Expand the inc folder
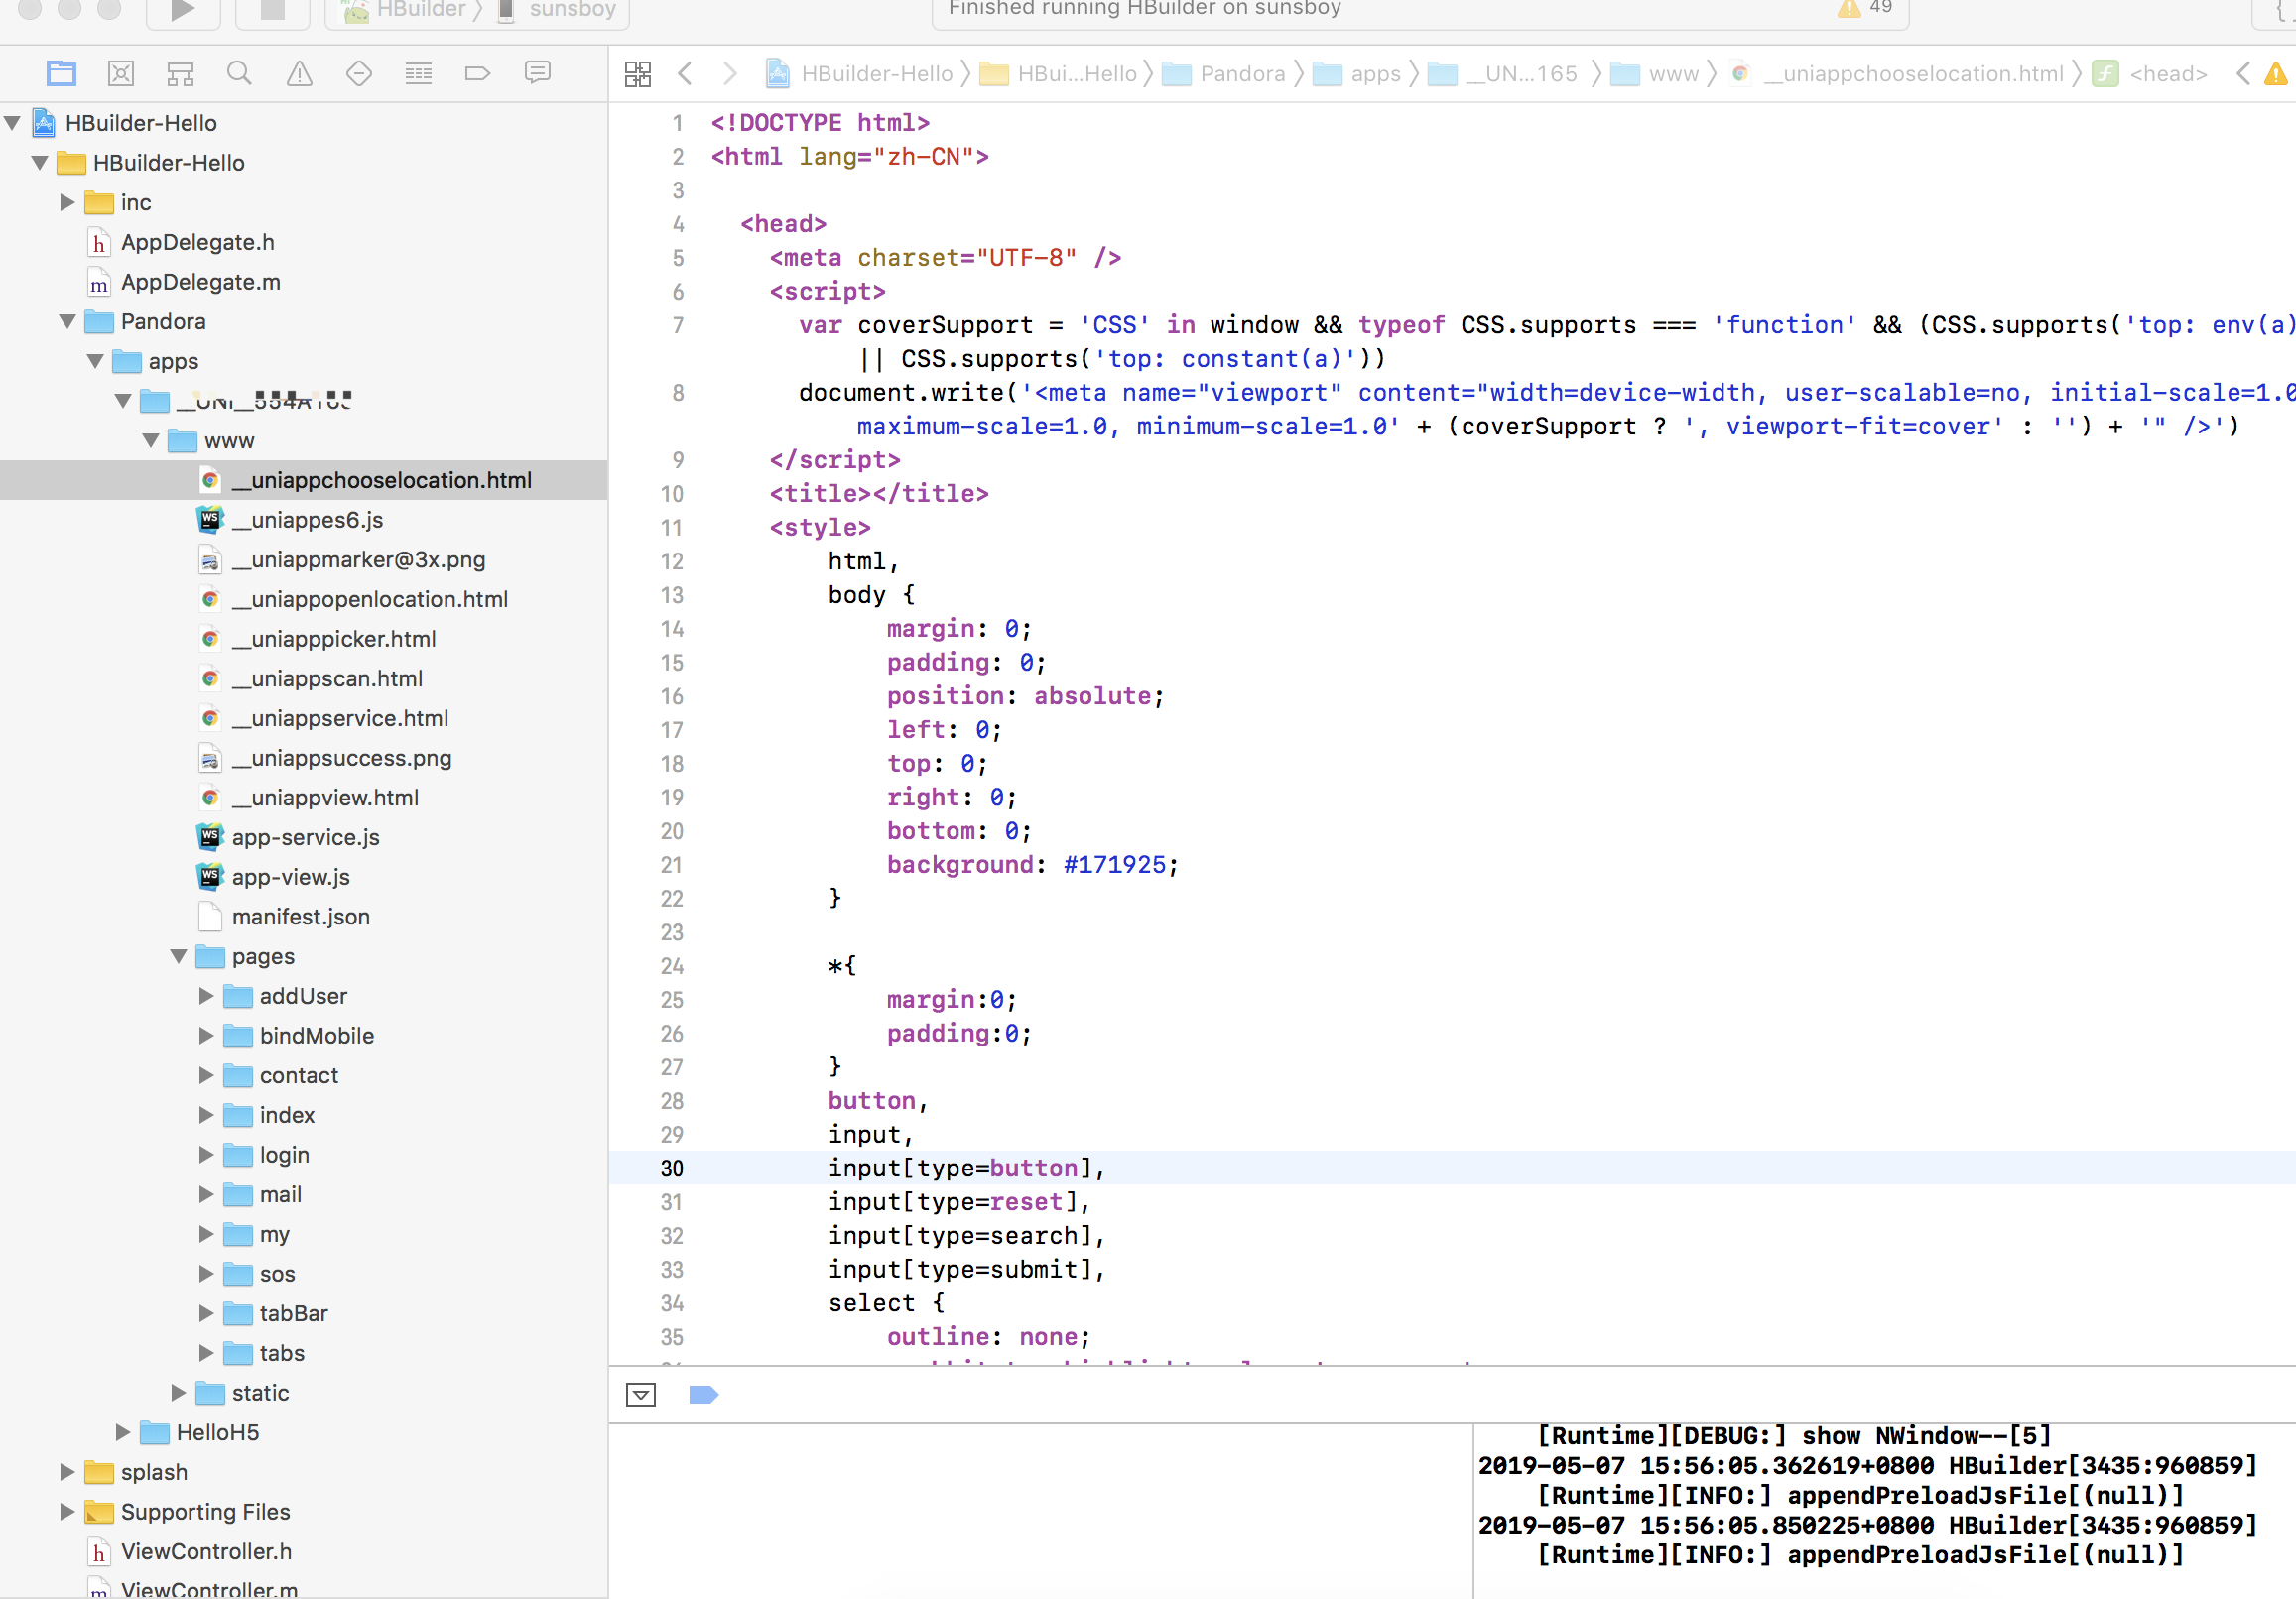Screen dimensions: 2296x1599 [67, 203]
